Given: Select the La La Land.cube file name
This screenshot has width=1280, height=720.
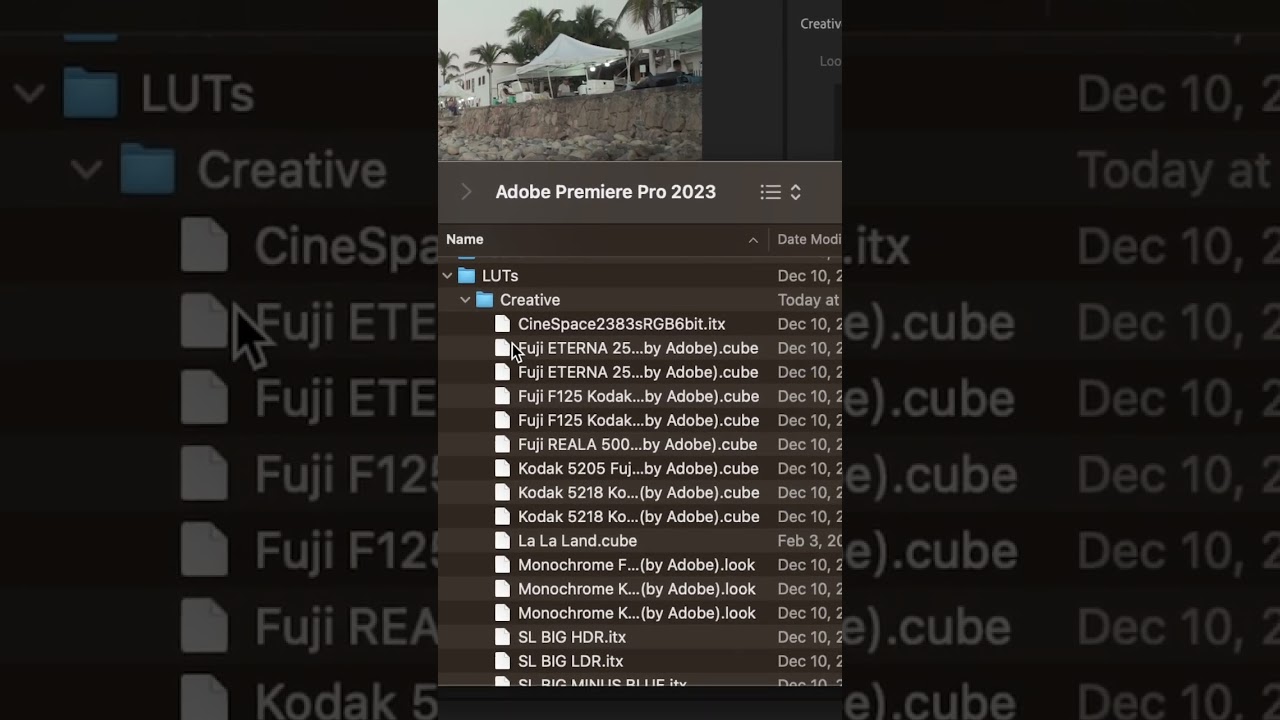Looking at the screenshot, I should (x=577, y=541).
